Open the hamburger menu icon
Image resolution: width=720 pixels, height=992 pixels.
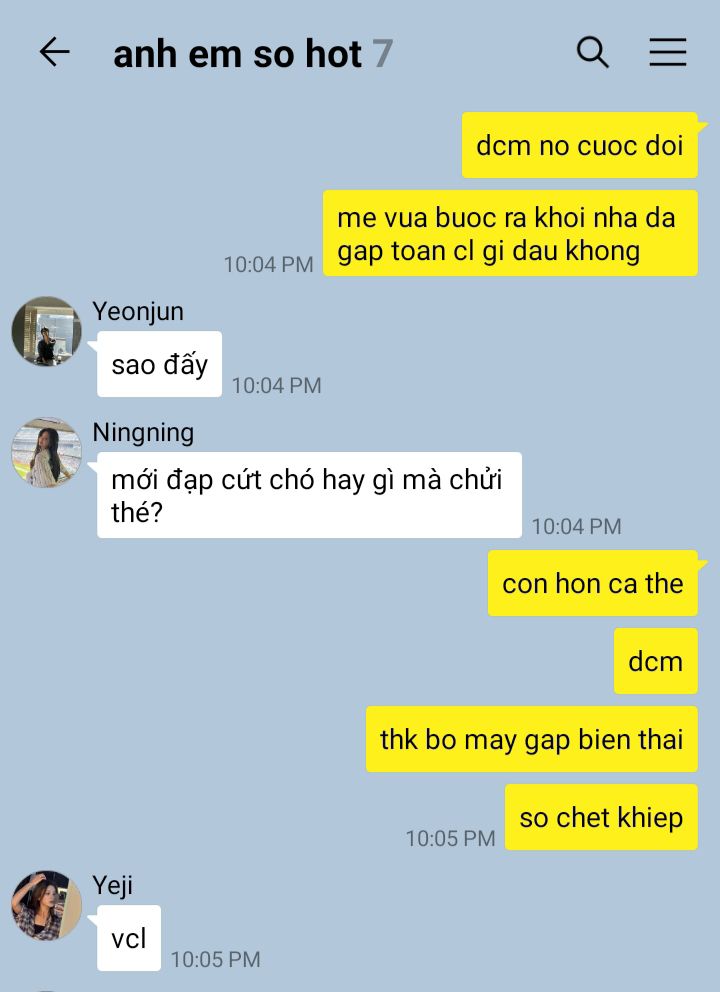coord(667,52)
